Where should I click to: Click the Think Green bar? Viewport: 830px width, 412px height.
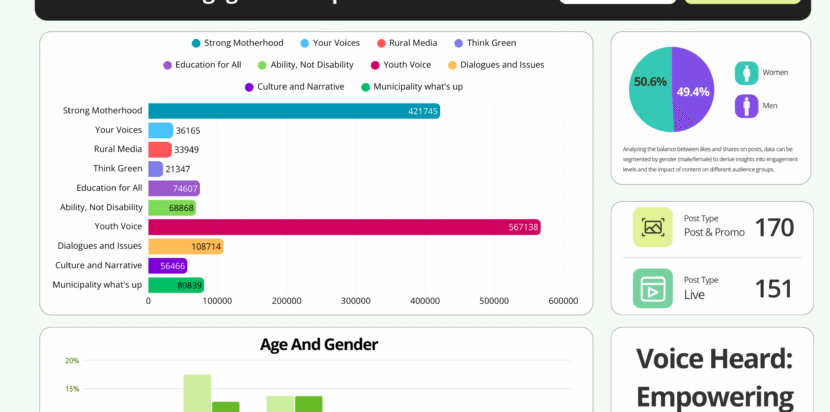[x=156, y=169]
